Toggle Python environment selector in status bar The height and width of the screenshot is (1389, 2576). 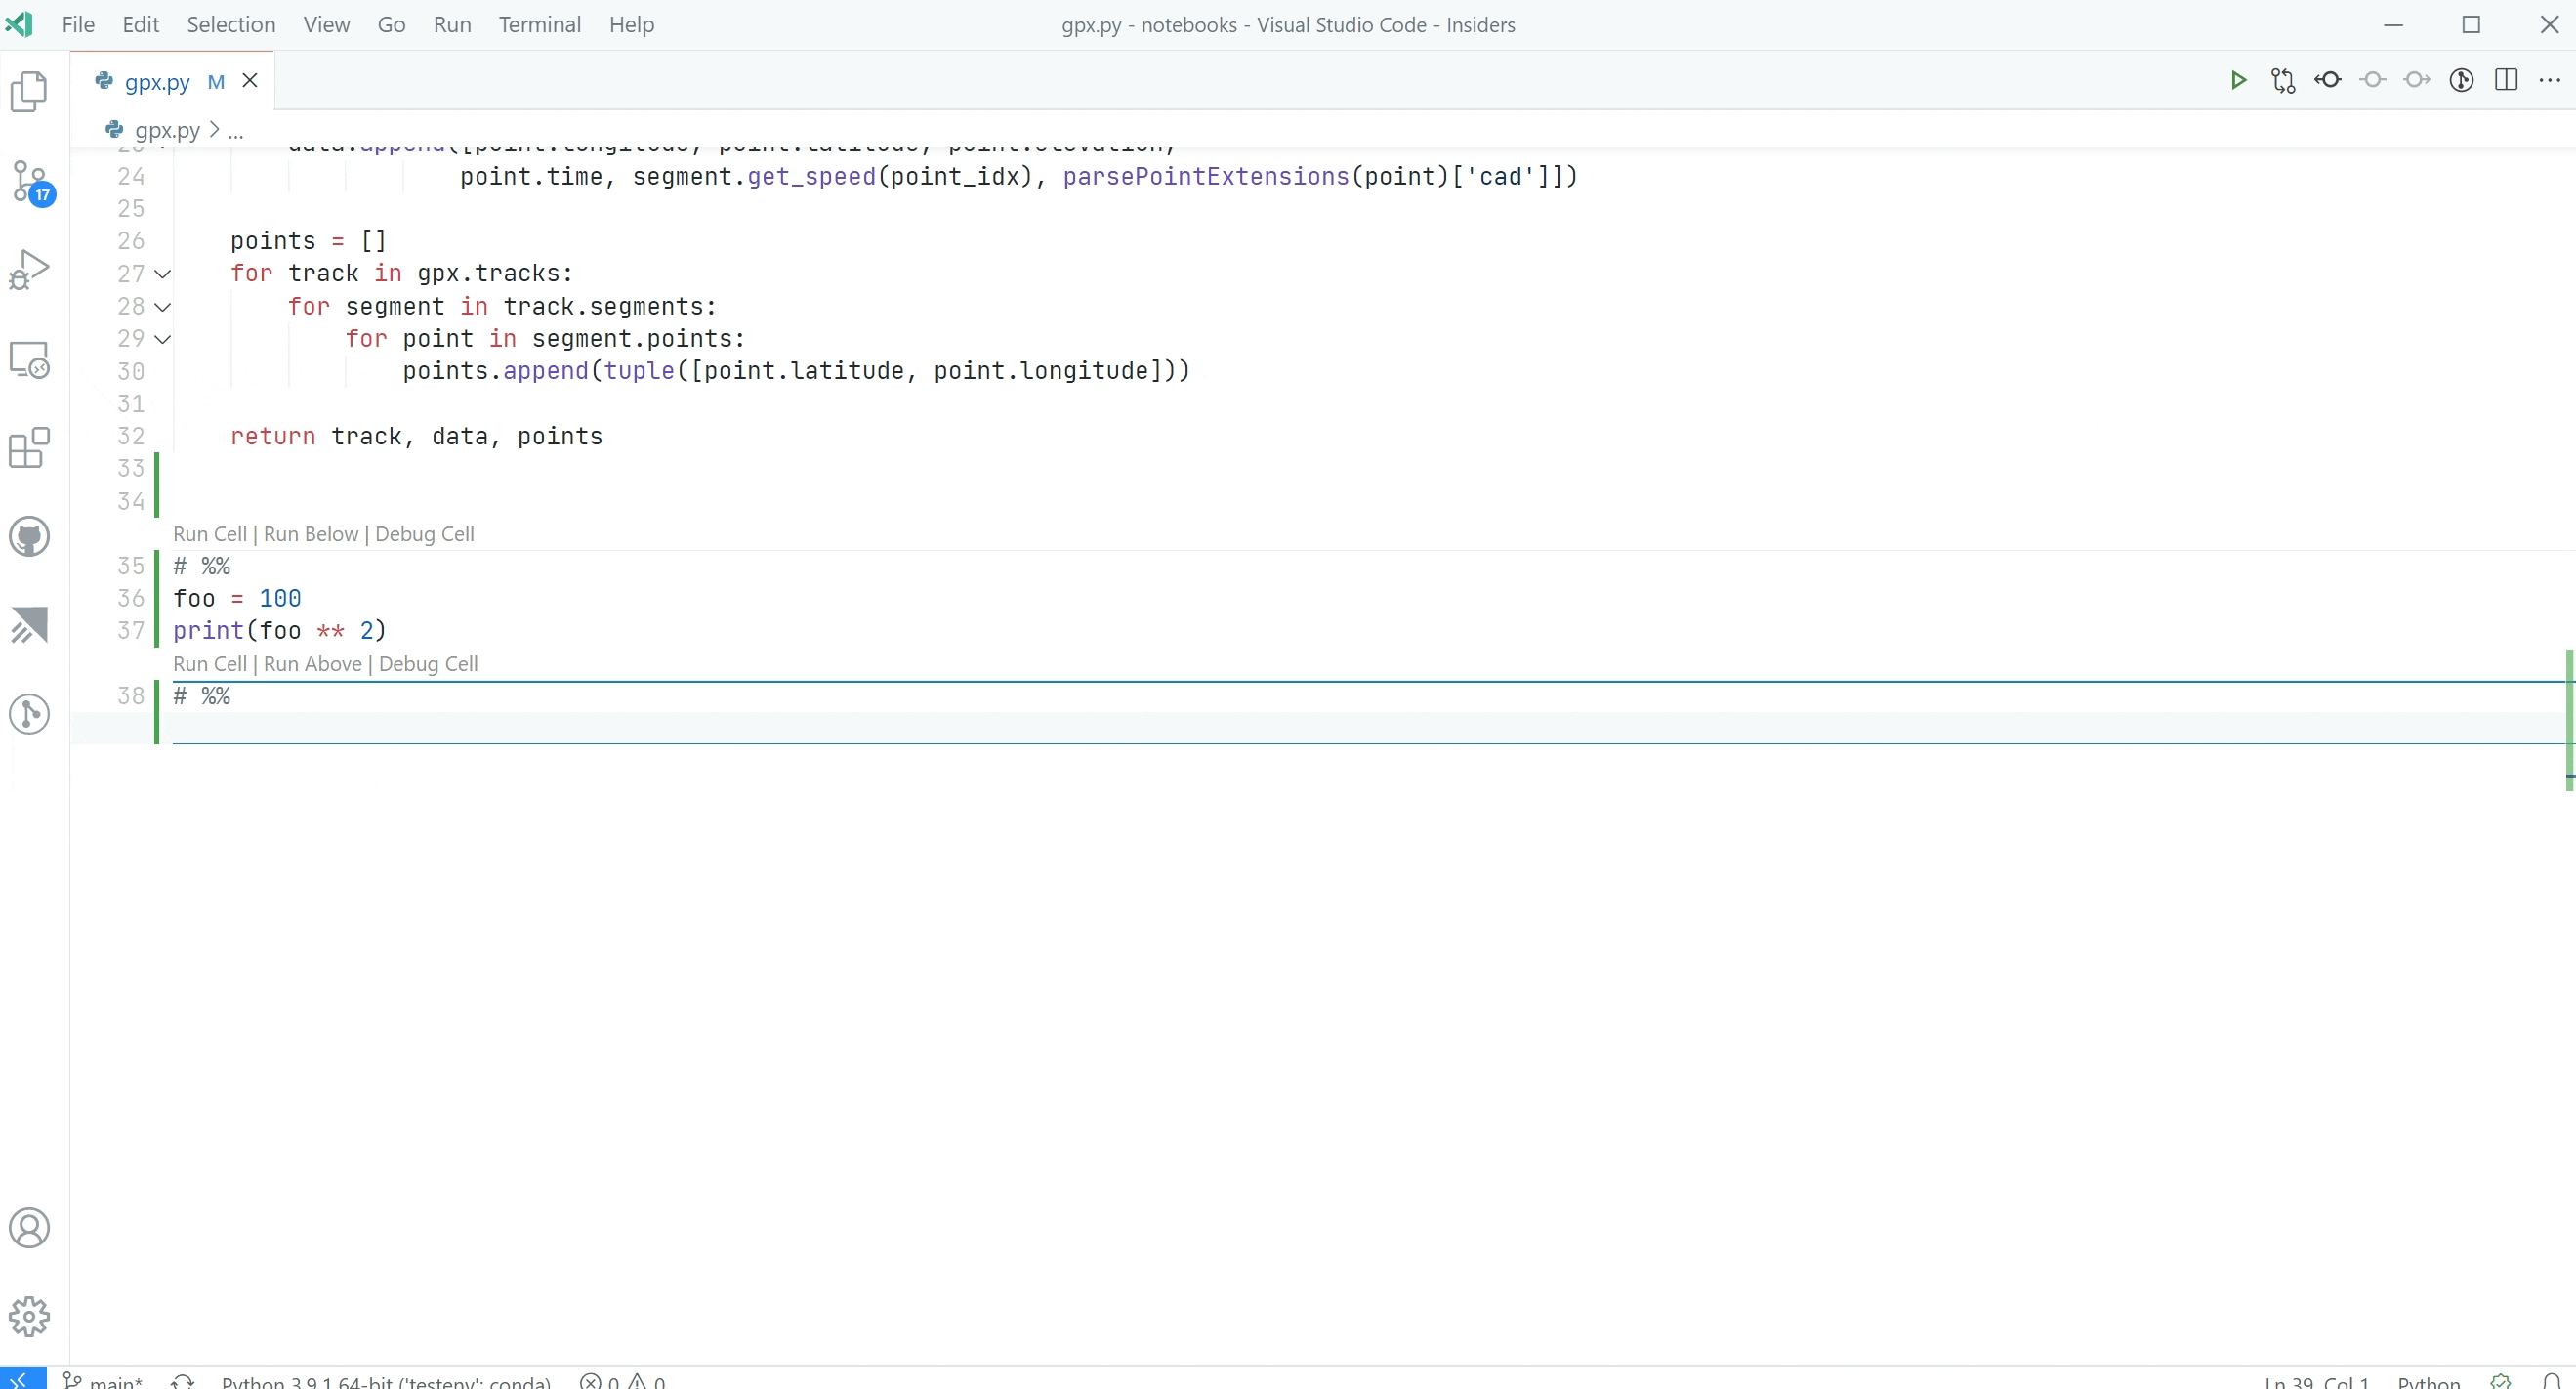coord(385,1378)
